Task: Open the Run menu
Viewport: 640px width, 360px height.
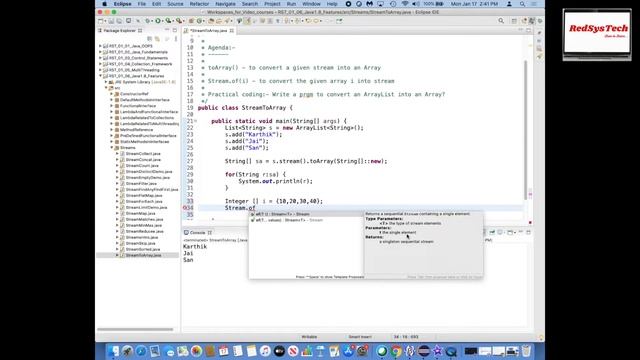Action: coord(291,4)
